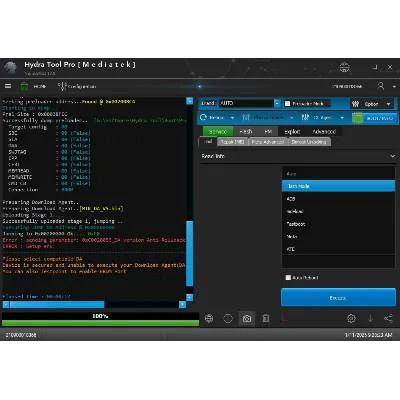The height and width of the screenshot is (400, 400).
Task: Select ATC in the mode list
Action: 338,249
